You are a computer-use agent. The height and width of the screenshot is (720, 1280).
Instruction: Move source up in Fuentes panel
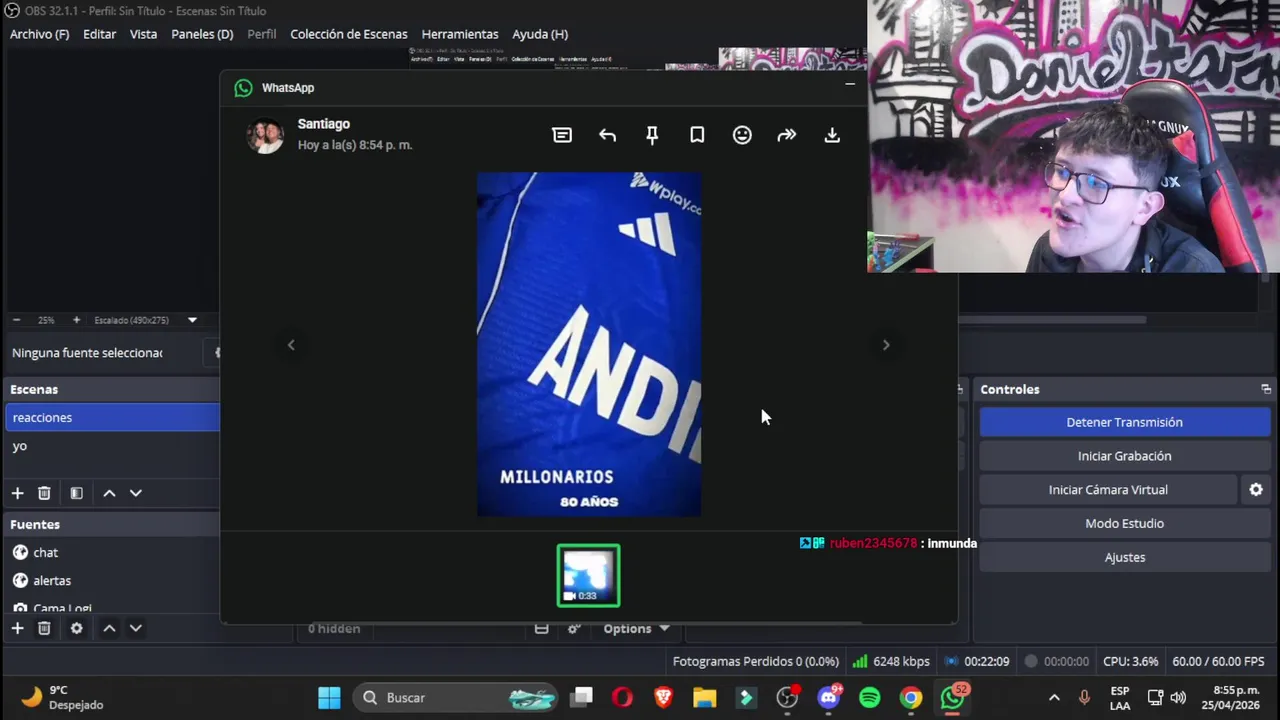coord(109,628)
